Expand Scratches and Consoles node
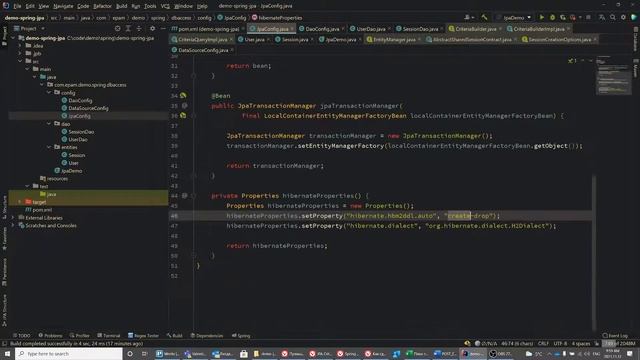Image resolution: width=640 pixels, height=360 pixels. tap(13, 225)
